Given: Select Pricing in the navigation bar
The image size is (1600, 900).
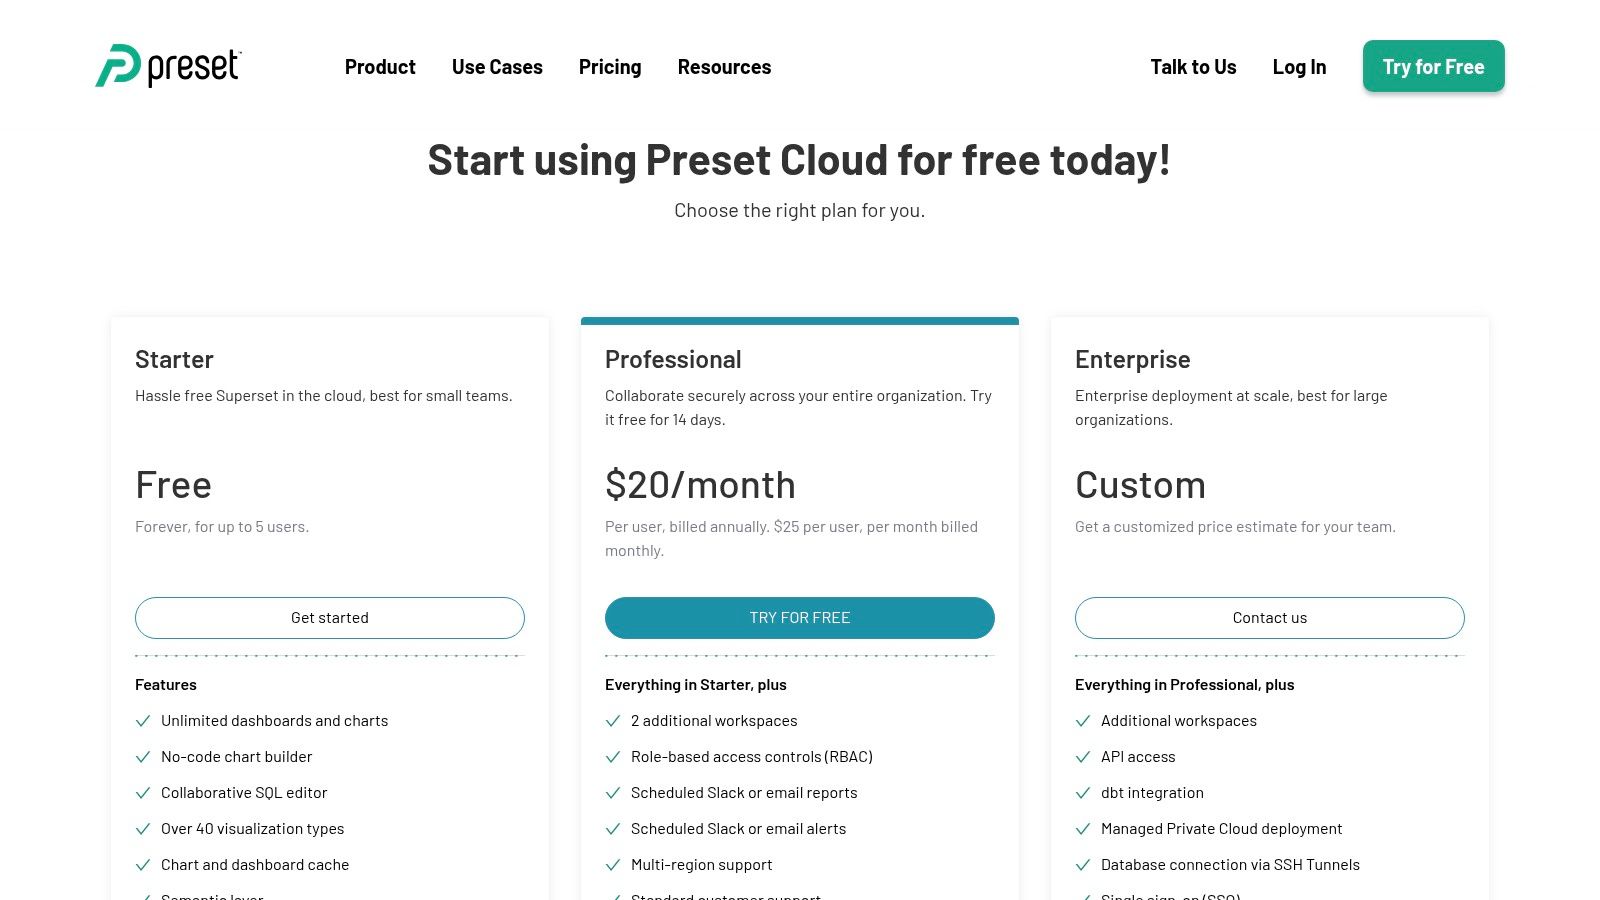Looking at the screenshot, I should click(610, 67).
